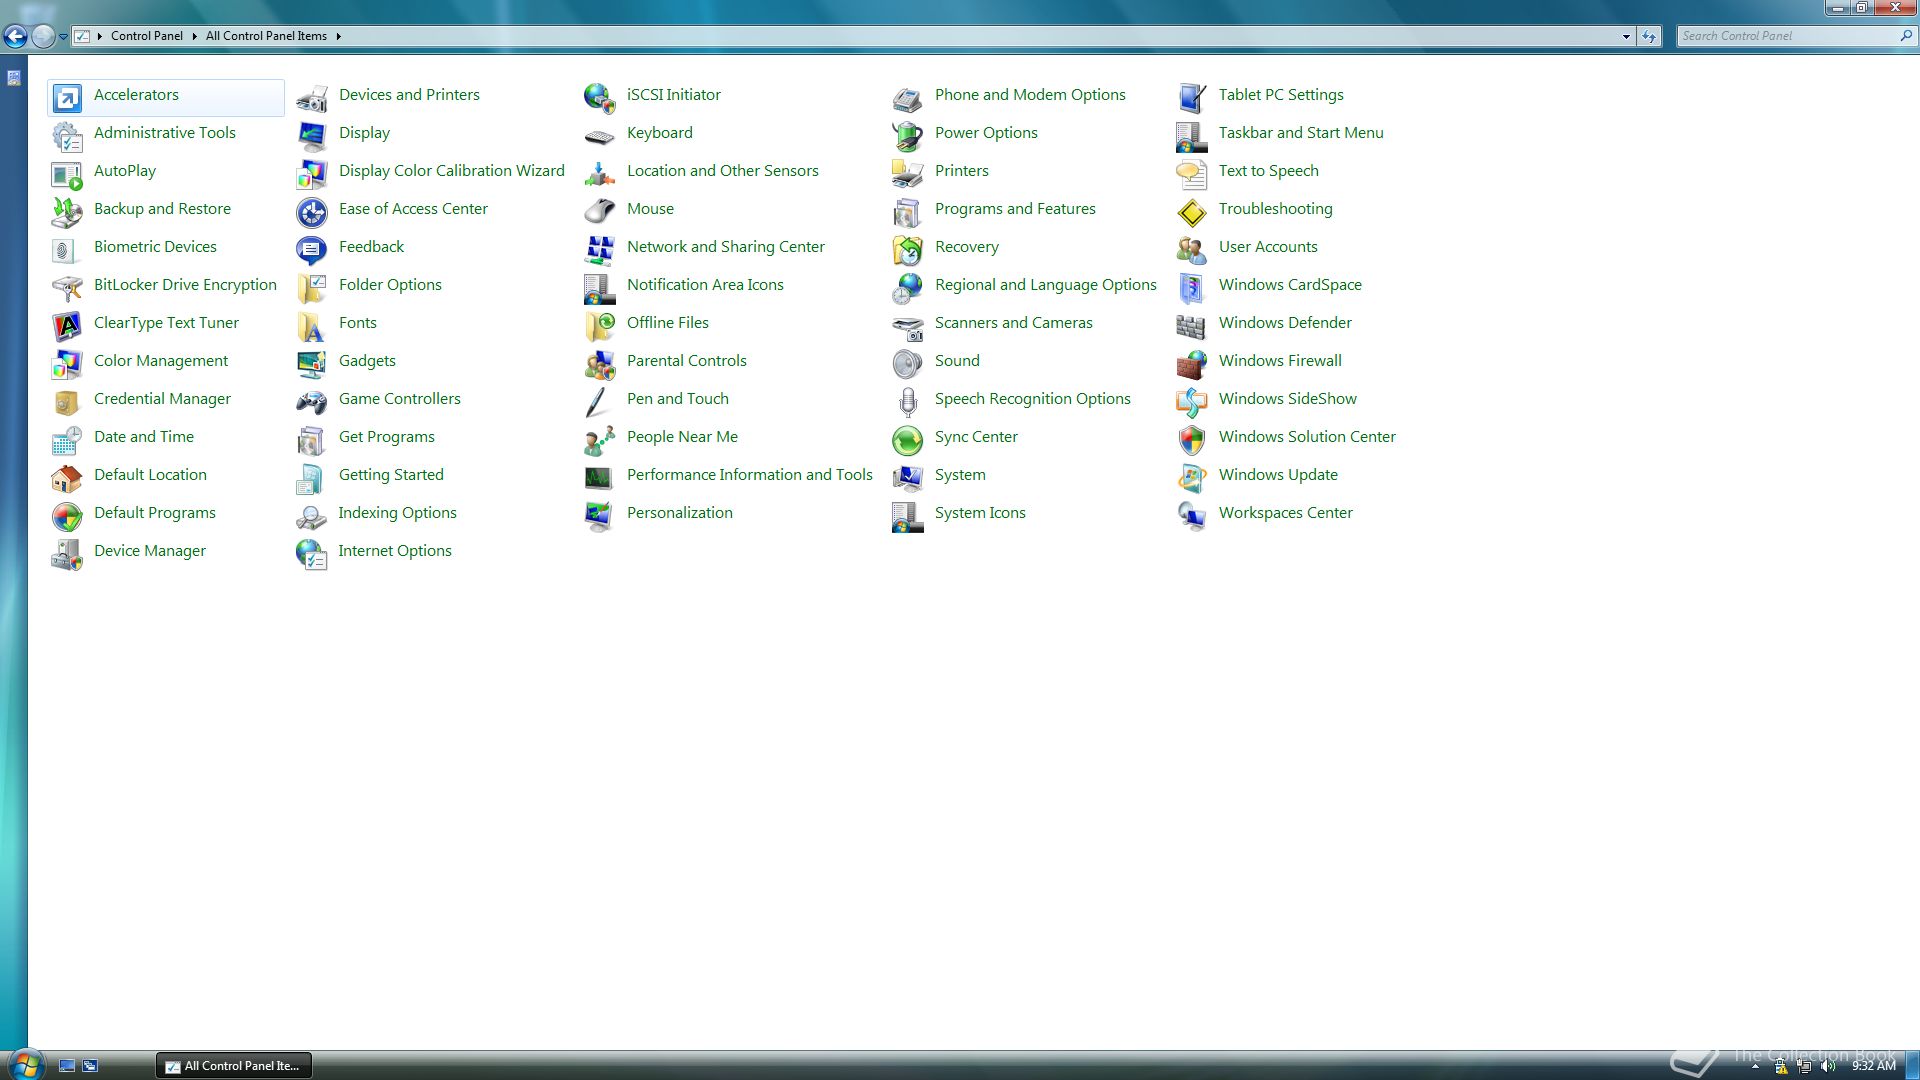
Task: Open the address bar history dropdown
Action: 1626,36
